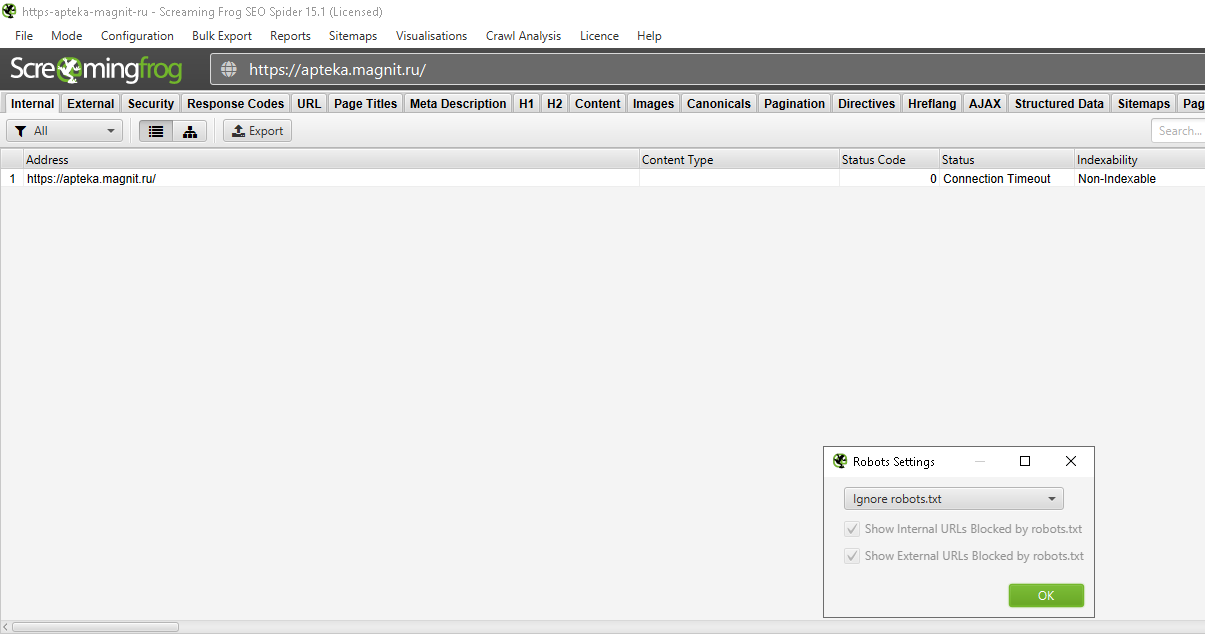Click the scrollbar left arrow

click(5, 627)
